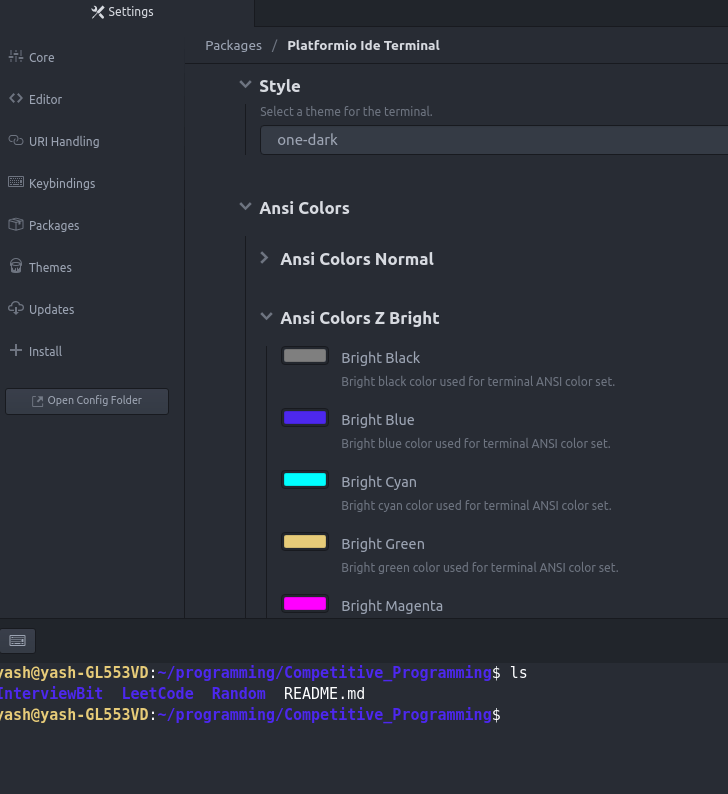Click the Install plus icon
Screen dimensions: 728x794
pos(15,351)
